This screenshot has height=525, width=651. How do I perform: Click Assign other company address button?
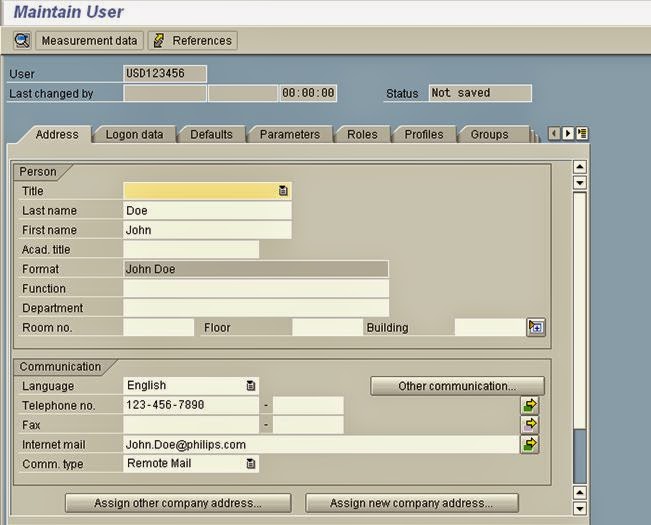point(178,503)
